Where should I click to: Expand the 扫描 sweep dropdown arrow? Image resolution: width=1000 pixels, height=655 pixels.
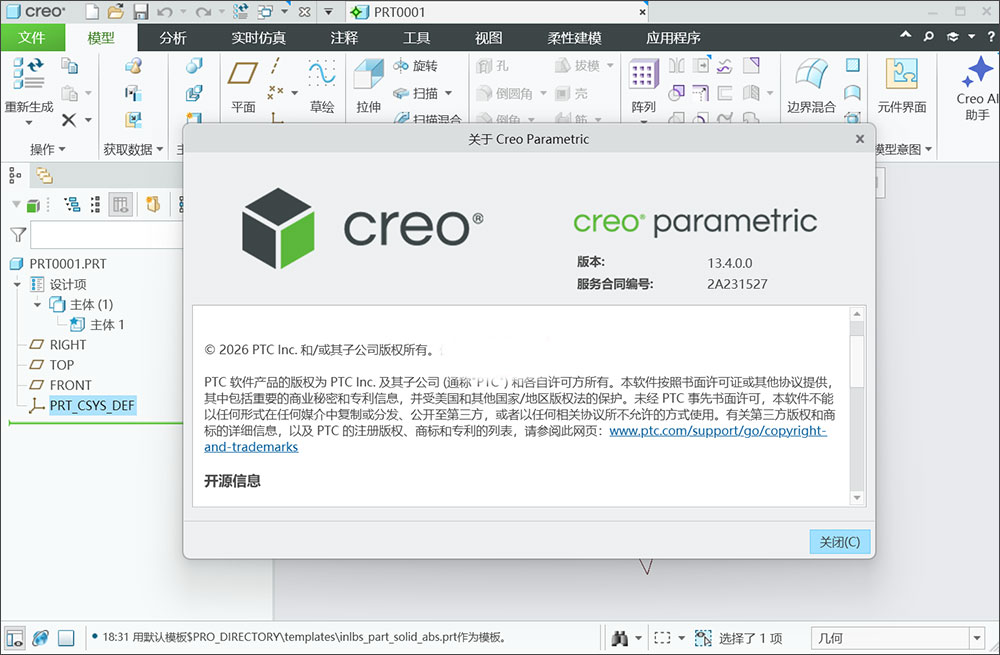[x=448, y=93]
